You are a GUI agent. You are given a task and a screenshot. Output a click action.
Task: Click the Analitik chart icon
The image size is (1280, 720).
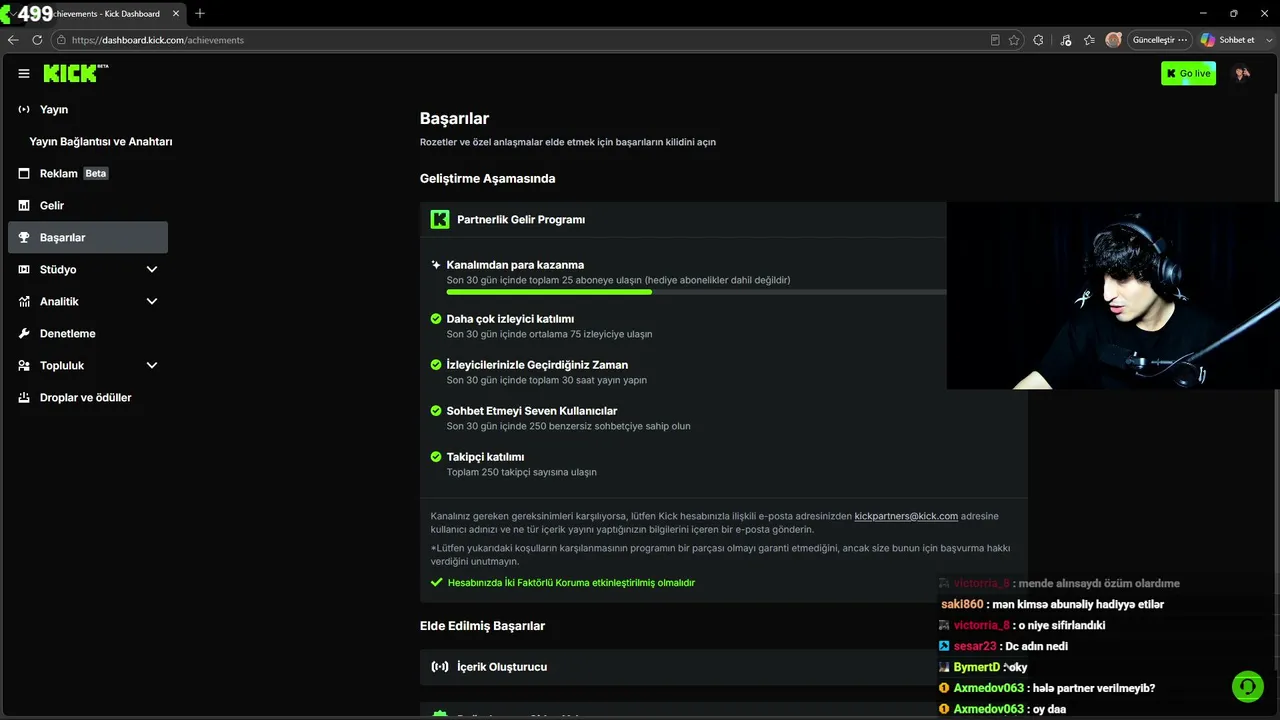click(x=24, y=301)
